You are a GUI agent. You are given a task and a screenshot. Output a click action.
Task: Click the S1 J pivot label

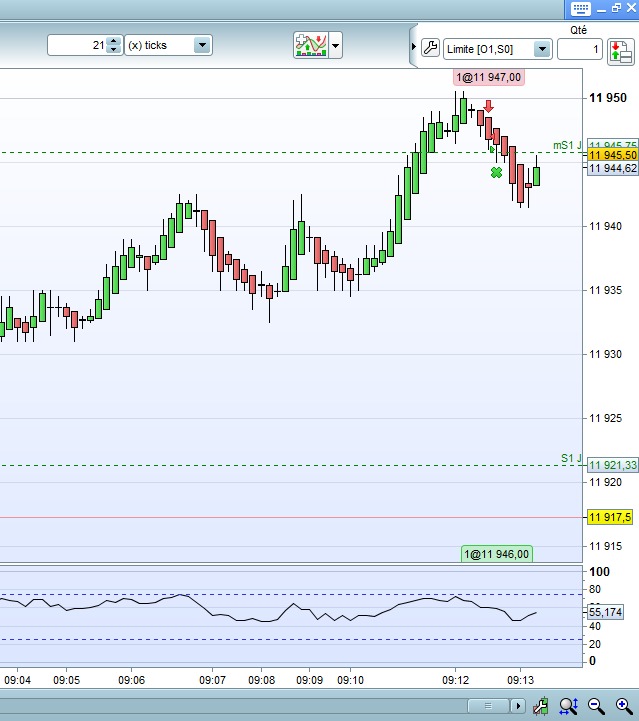[571, 458]
